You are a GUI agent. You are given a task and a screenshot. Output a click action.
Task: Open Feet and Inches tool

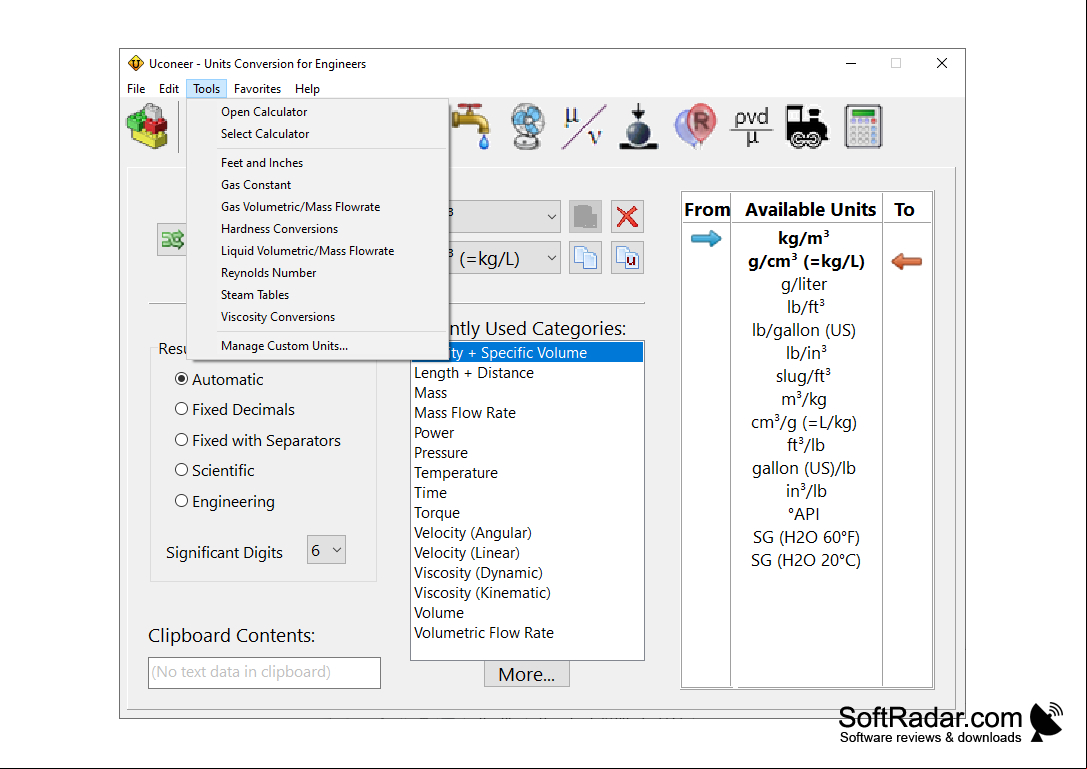(318, 163)
